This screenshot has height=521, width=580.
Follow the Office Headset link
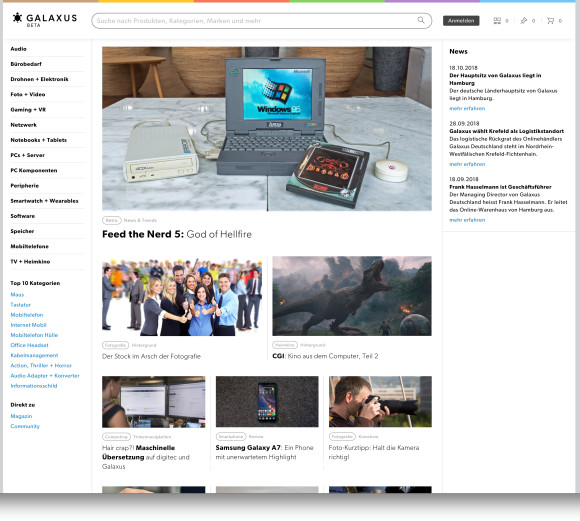[29, 345]
